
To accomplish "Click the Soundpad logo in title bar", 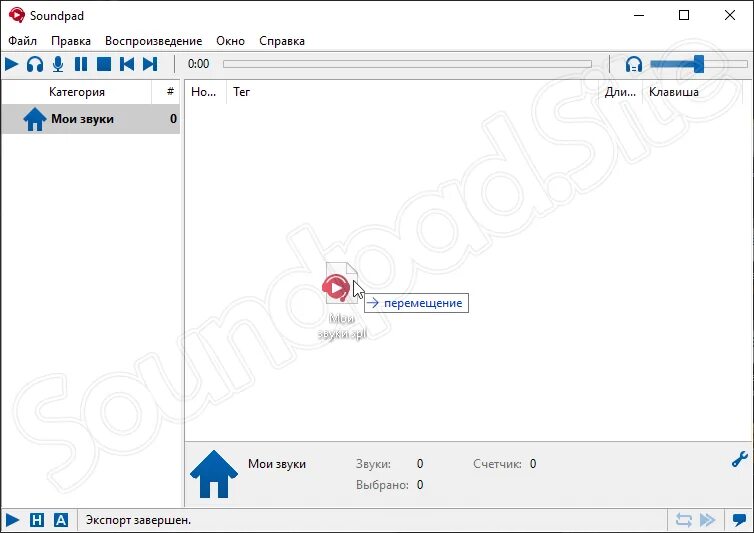I will [17, 15].
